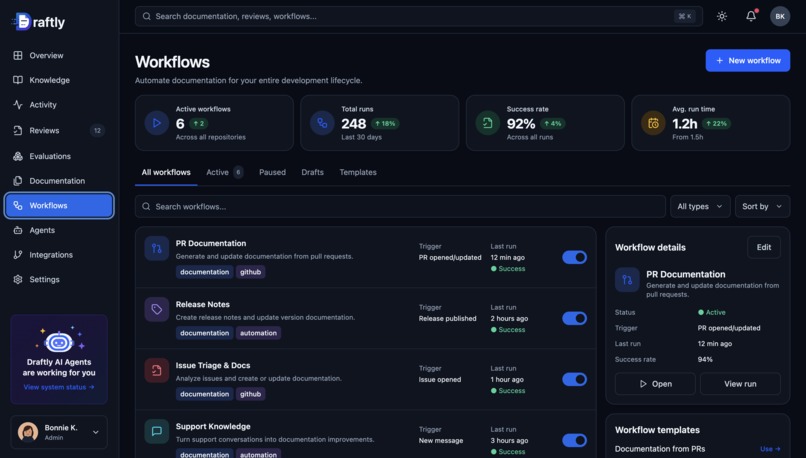Open the Release Notes workflow title
The height and width of the screenshot is (458, 806).
(203, 304)
